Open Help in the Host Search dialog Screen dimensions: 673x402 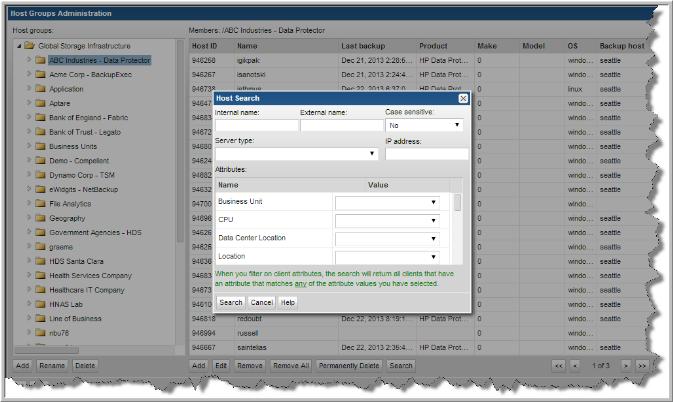[288, 302]
